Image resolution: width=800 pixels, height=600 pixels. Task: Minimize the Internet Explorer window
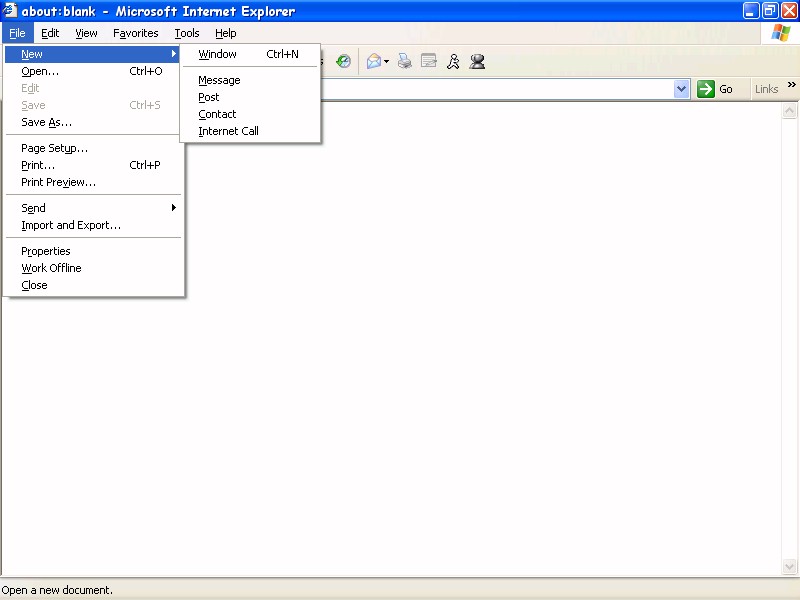(x=751, y=11)
